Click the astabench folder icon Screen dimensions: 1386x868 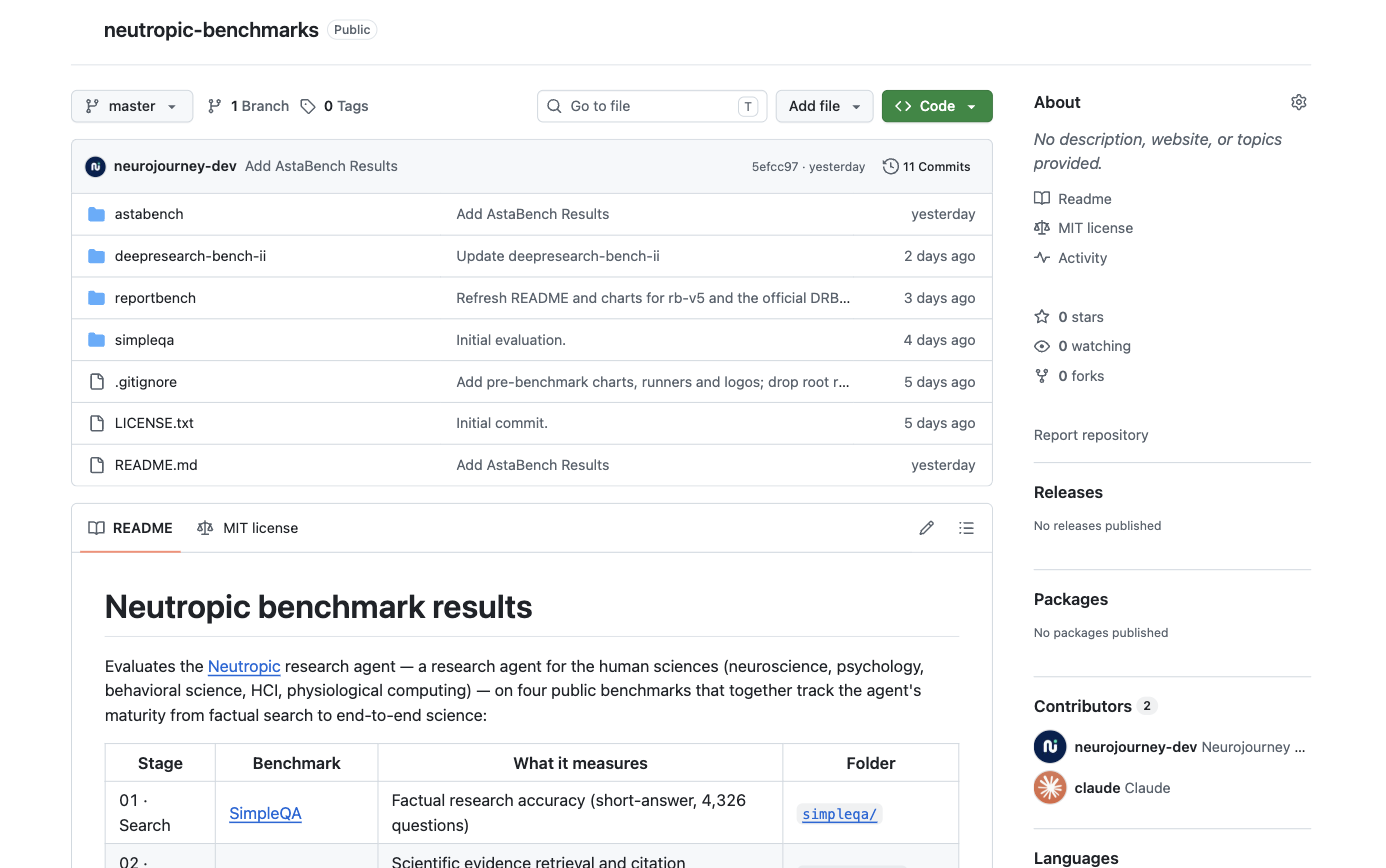click(97, 214)
